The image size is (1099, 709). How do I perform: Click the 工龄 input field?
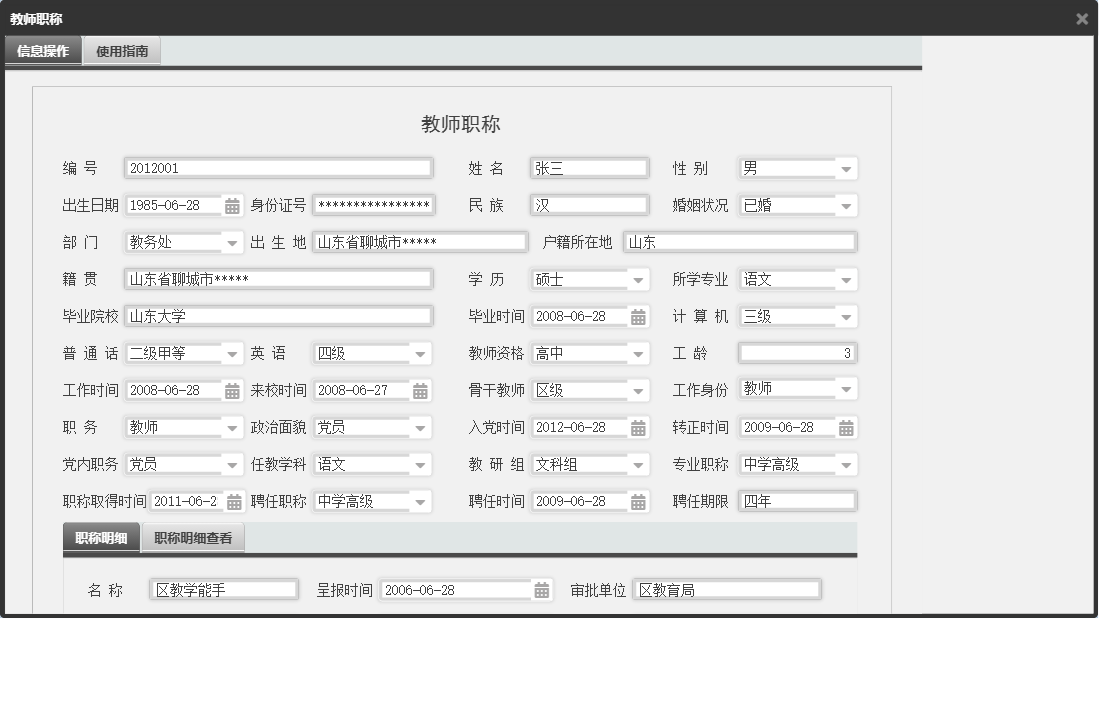[795, 353]
